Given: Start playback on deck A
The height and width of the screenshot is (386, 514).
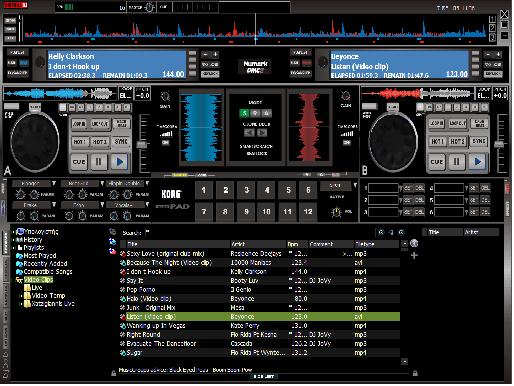Looking at the screenshot, I should 120,162.
